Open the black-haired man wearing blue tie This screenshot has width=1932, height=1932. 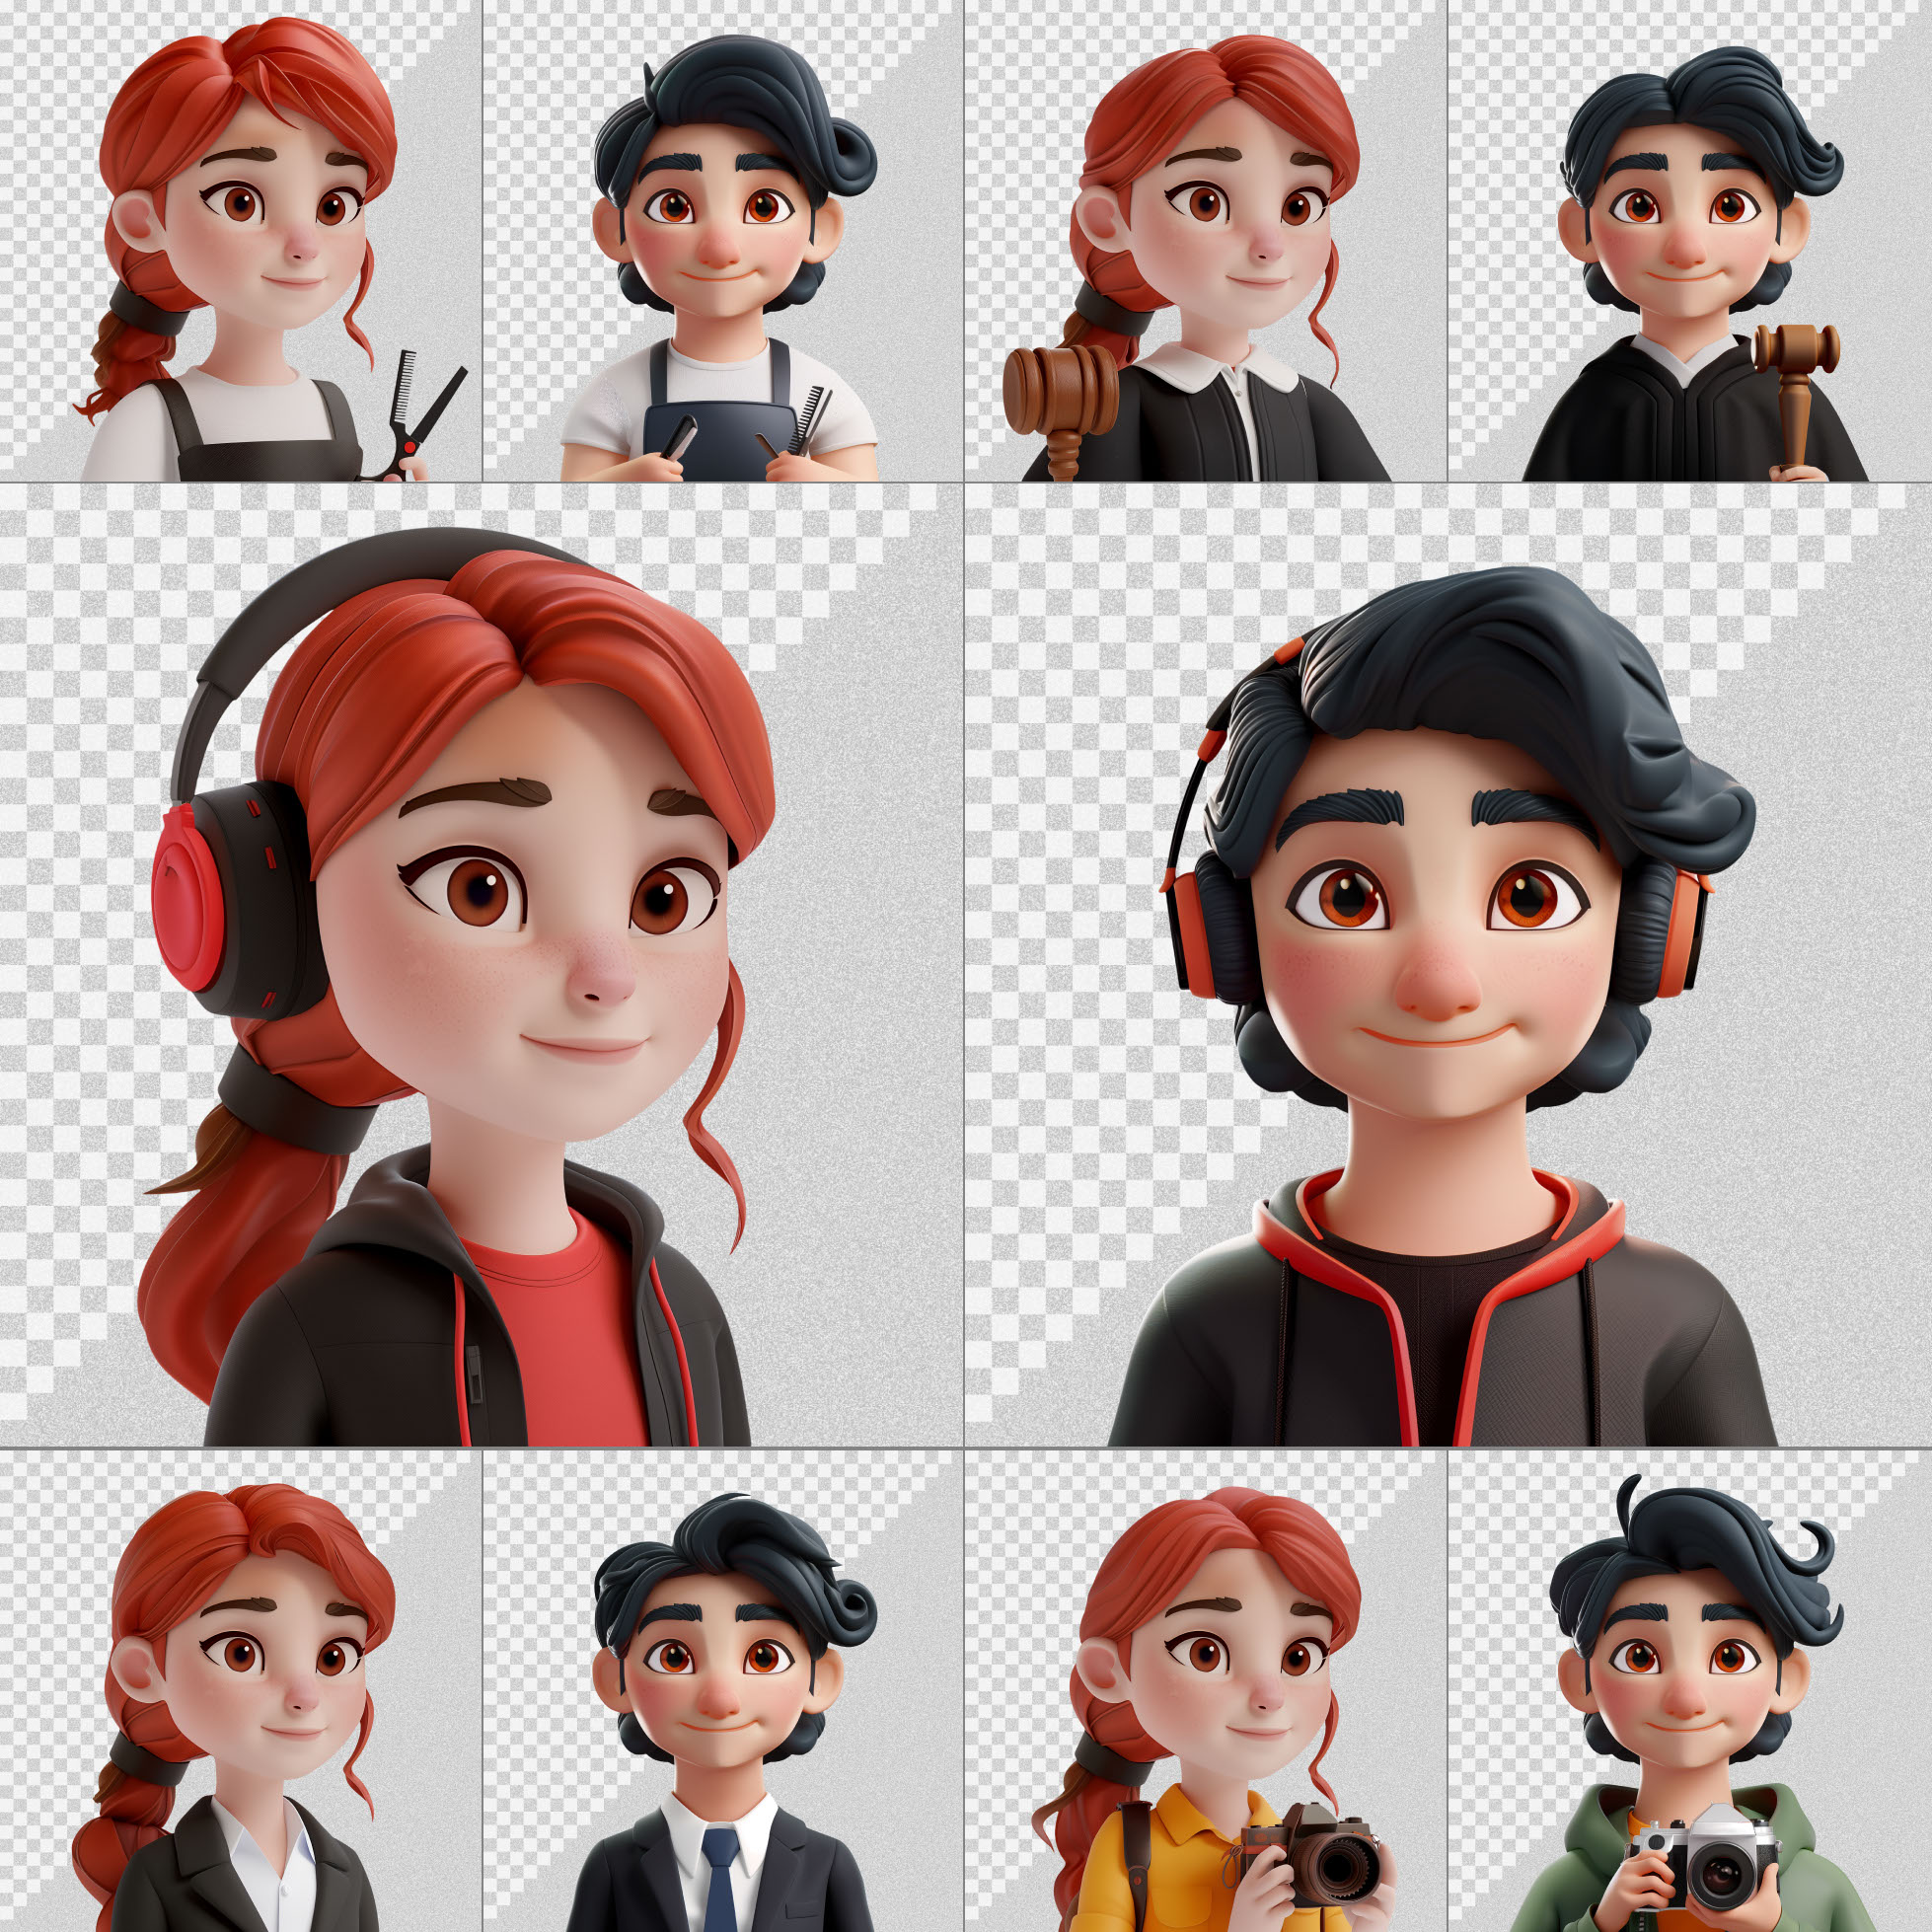tap(720, 1690)
